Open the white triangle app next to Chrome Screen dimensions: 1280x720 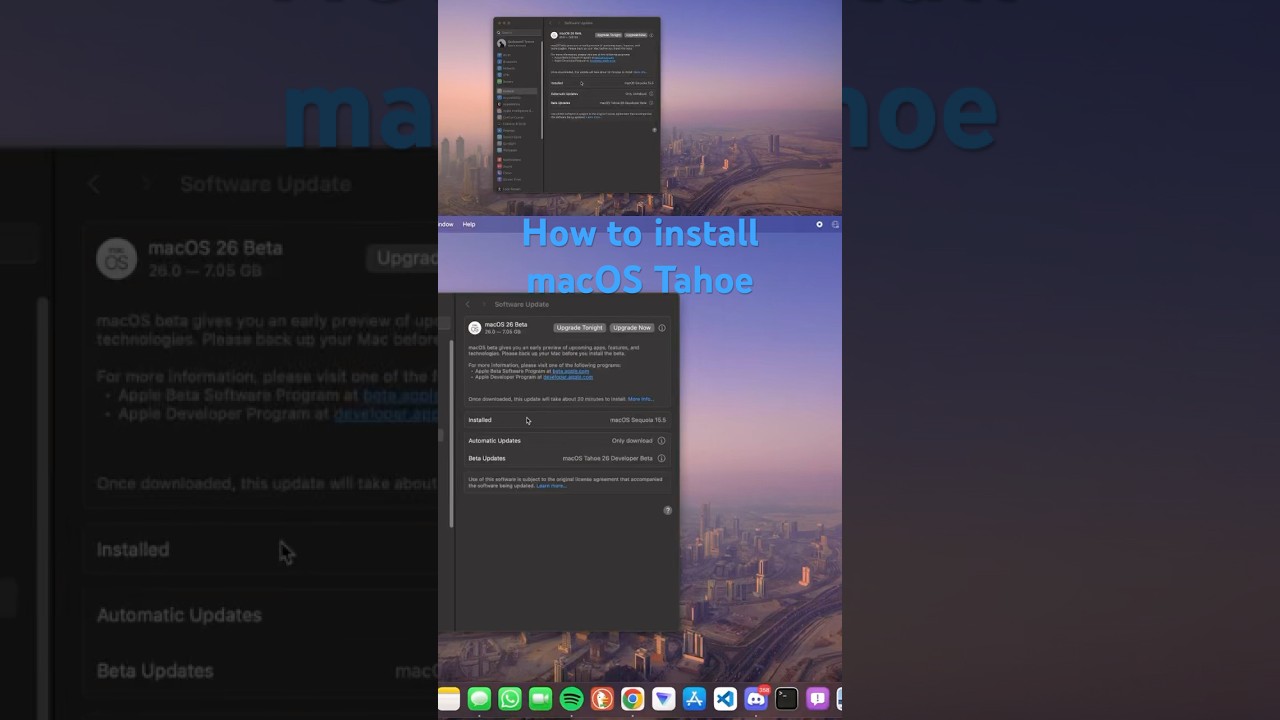point(664,699)
